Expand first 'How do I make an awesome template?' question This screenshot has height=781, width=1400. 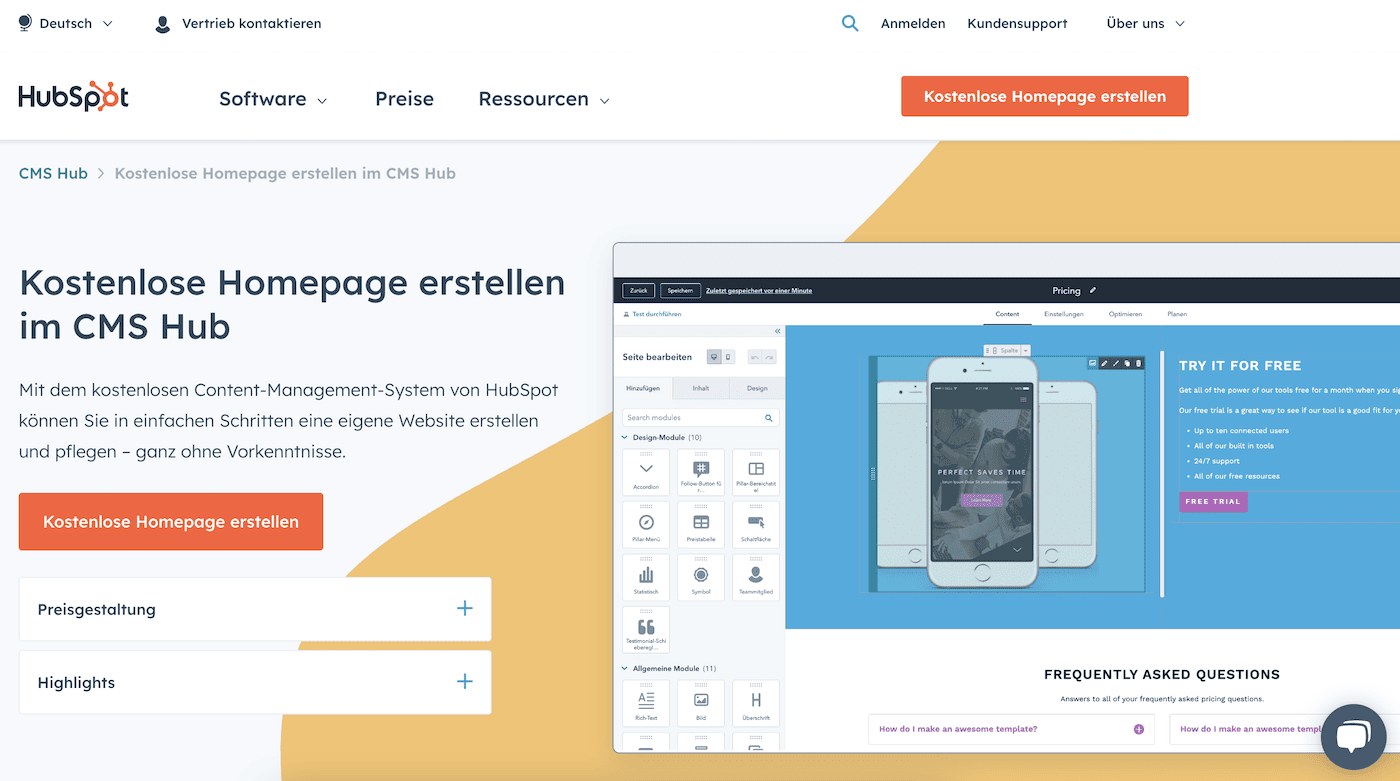pos(1011,729)
